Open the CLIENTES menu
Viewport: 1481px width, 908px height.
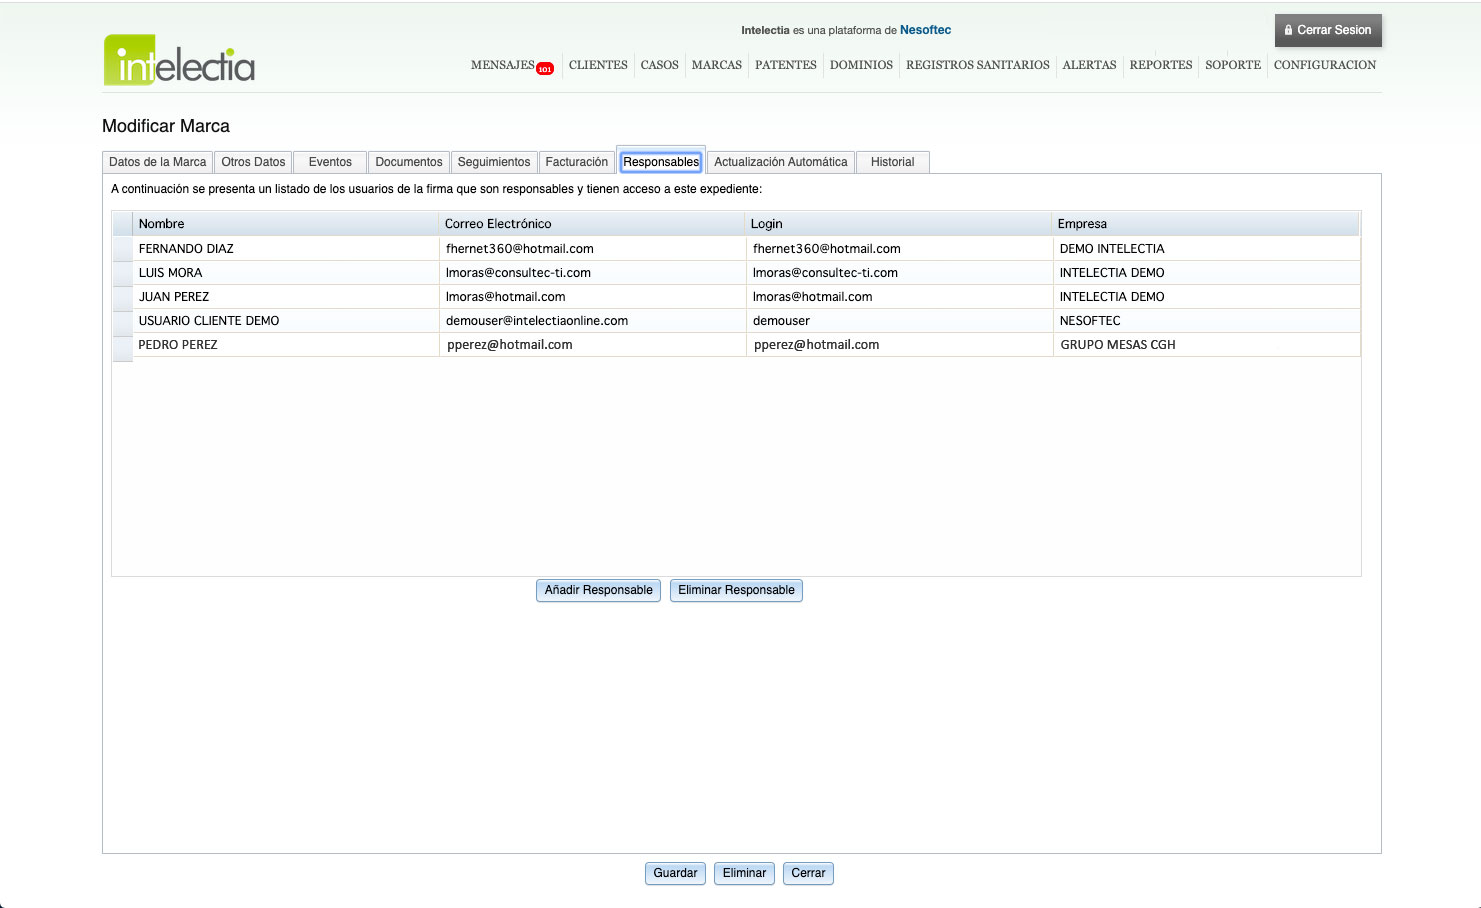(x=598, y=65)
